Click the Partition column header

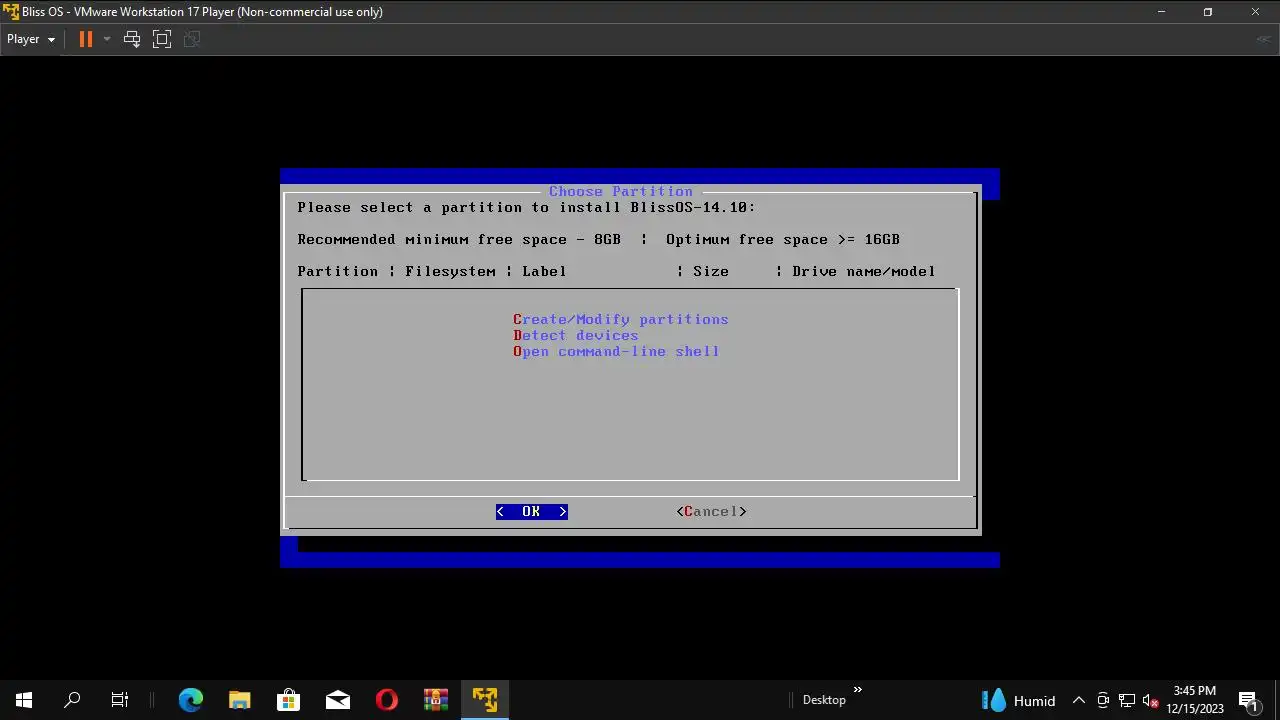tap(337, 271)
